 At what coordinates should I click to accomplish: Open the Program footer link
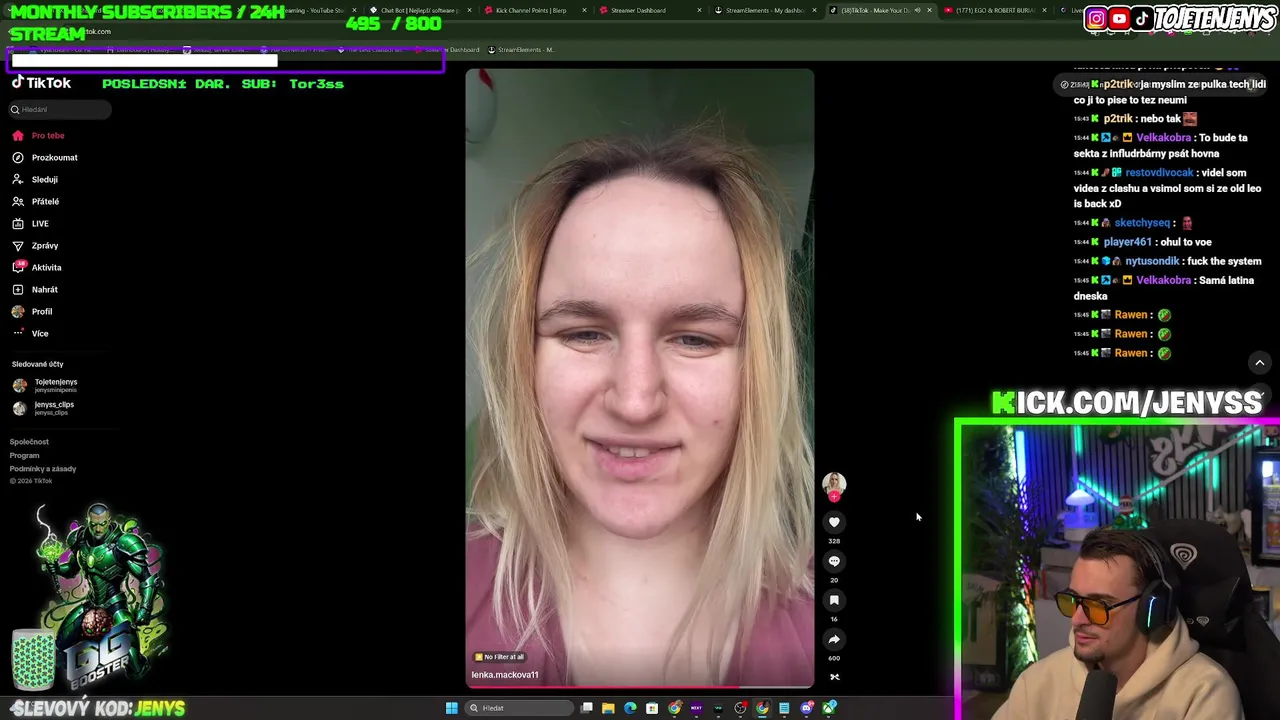pyautogui.click(x=25, y=455)
